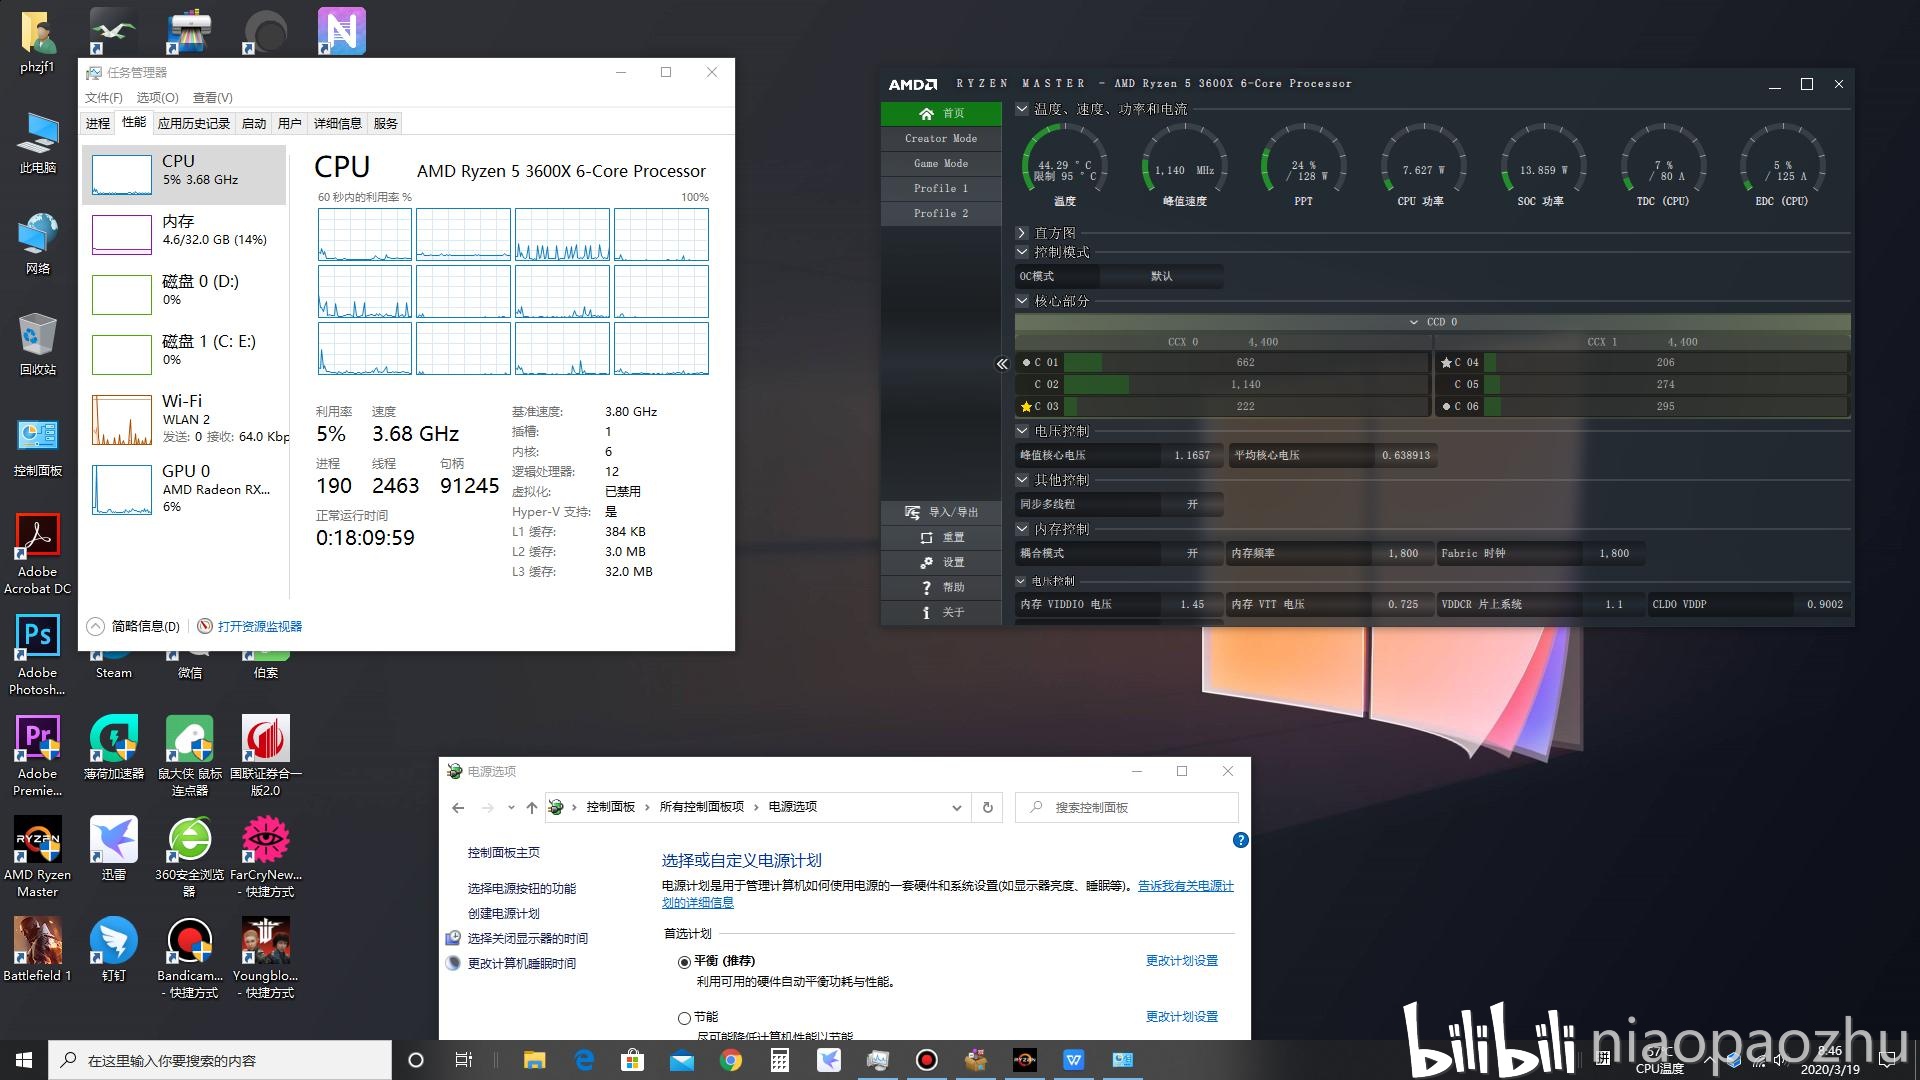Screen dimensions: 1920x1080
Task: Click core C 04 frequency bar
Action: coord(1665,362)
